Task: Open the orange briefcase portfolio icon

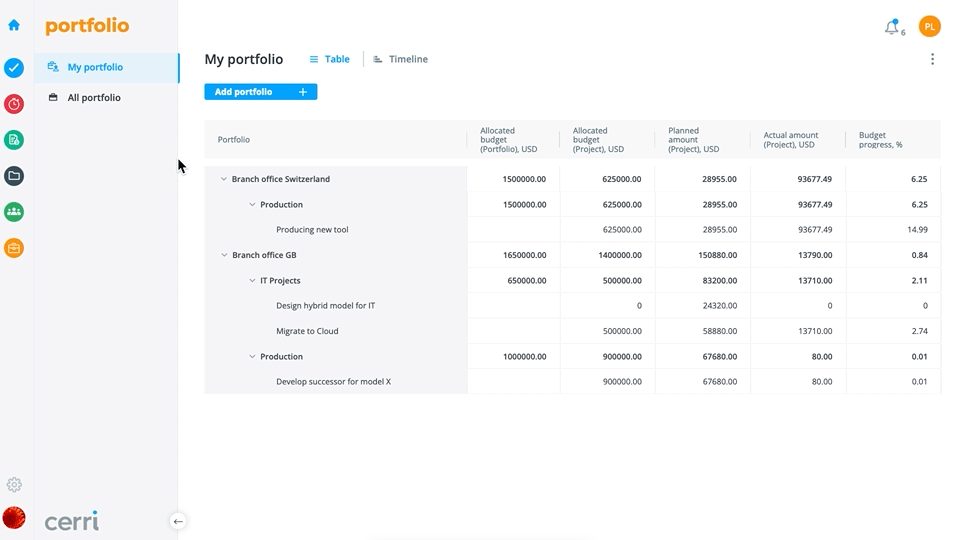Action: tap(14, 248)
